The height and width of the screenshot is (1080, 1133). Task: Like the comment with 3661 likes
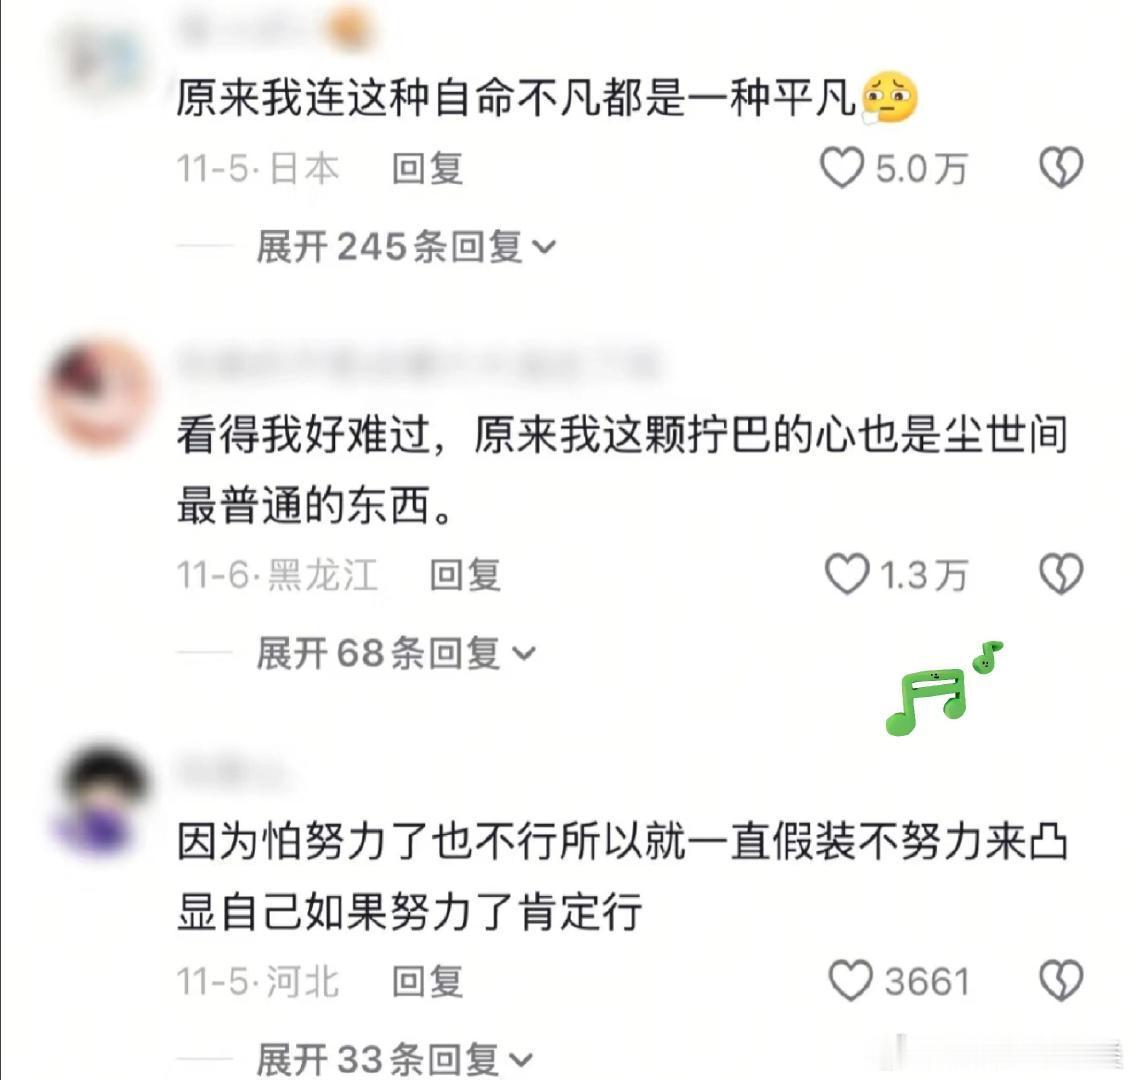point(850,980)
